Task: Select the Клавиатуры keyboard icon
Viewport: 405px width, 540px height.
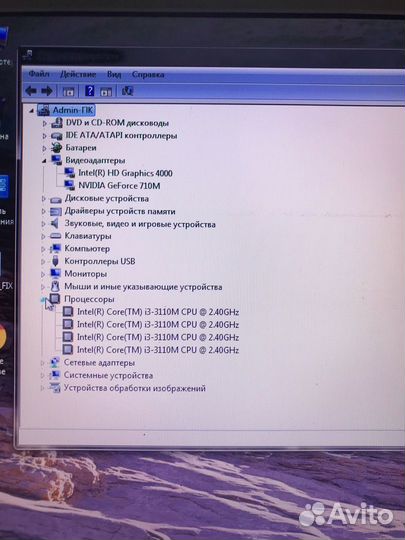Action: pyautogui.click(x=55, y=236)
